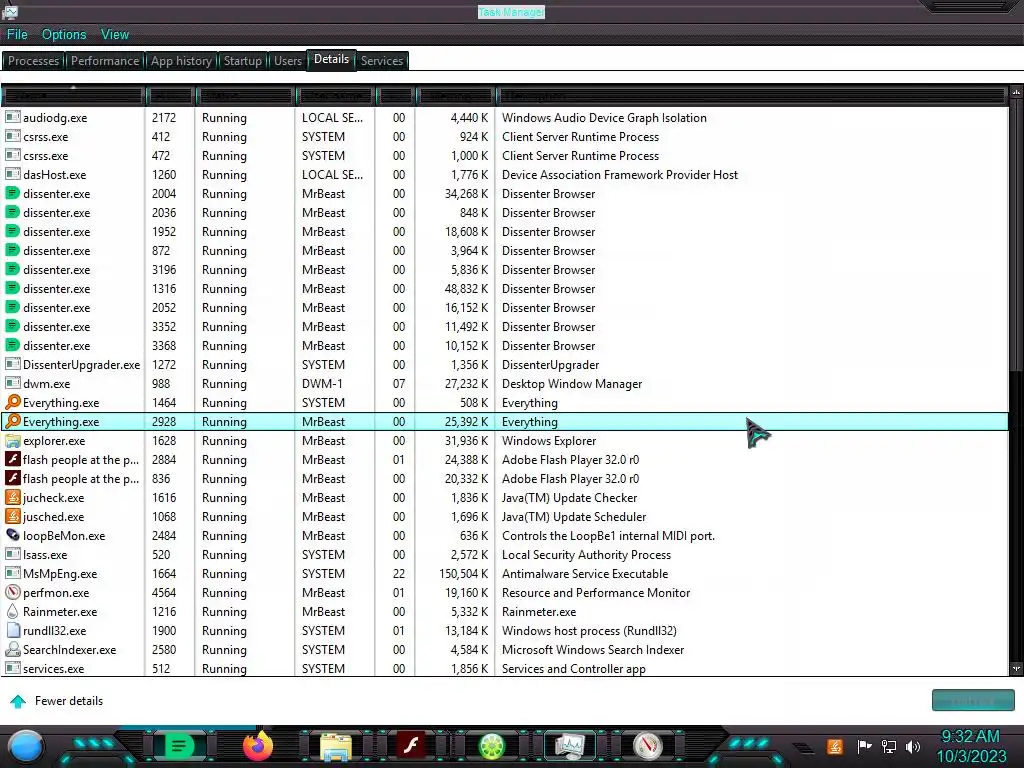Open Firefox from the taskbar
Image resolution: width=1024 pixels, height=768 pixels.
pos(258,746)
